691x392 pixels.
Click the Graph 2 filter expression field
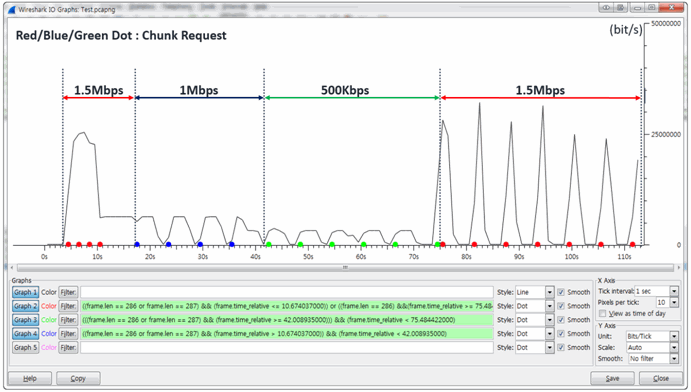tap(287, 306)
